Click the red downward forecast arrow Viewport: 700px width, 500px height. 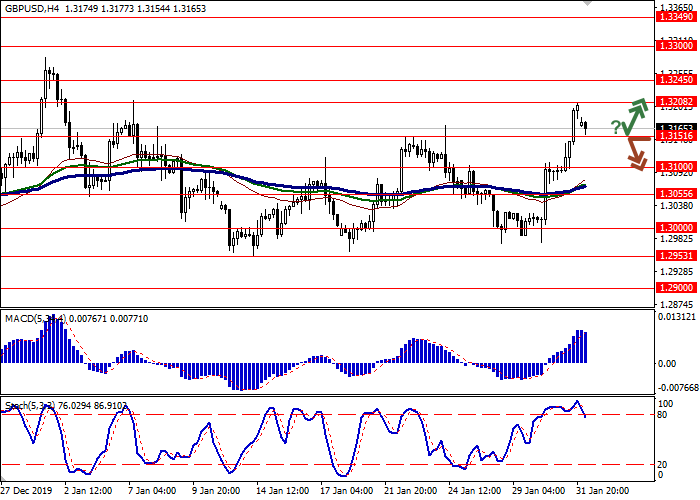pos(635,153)
